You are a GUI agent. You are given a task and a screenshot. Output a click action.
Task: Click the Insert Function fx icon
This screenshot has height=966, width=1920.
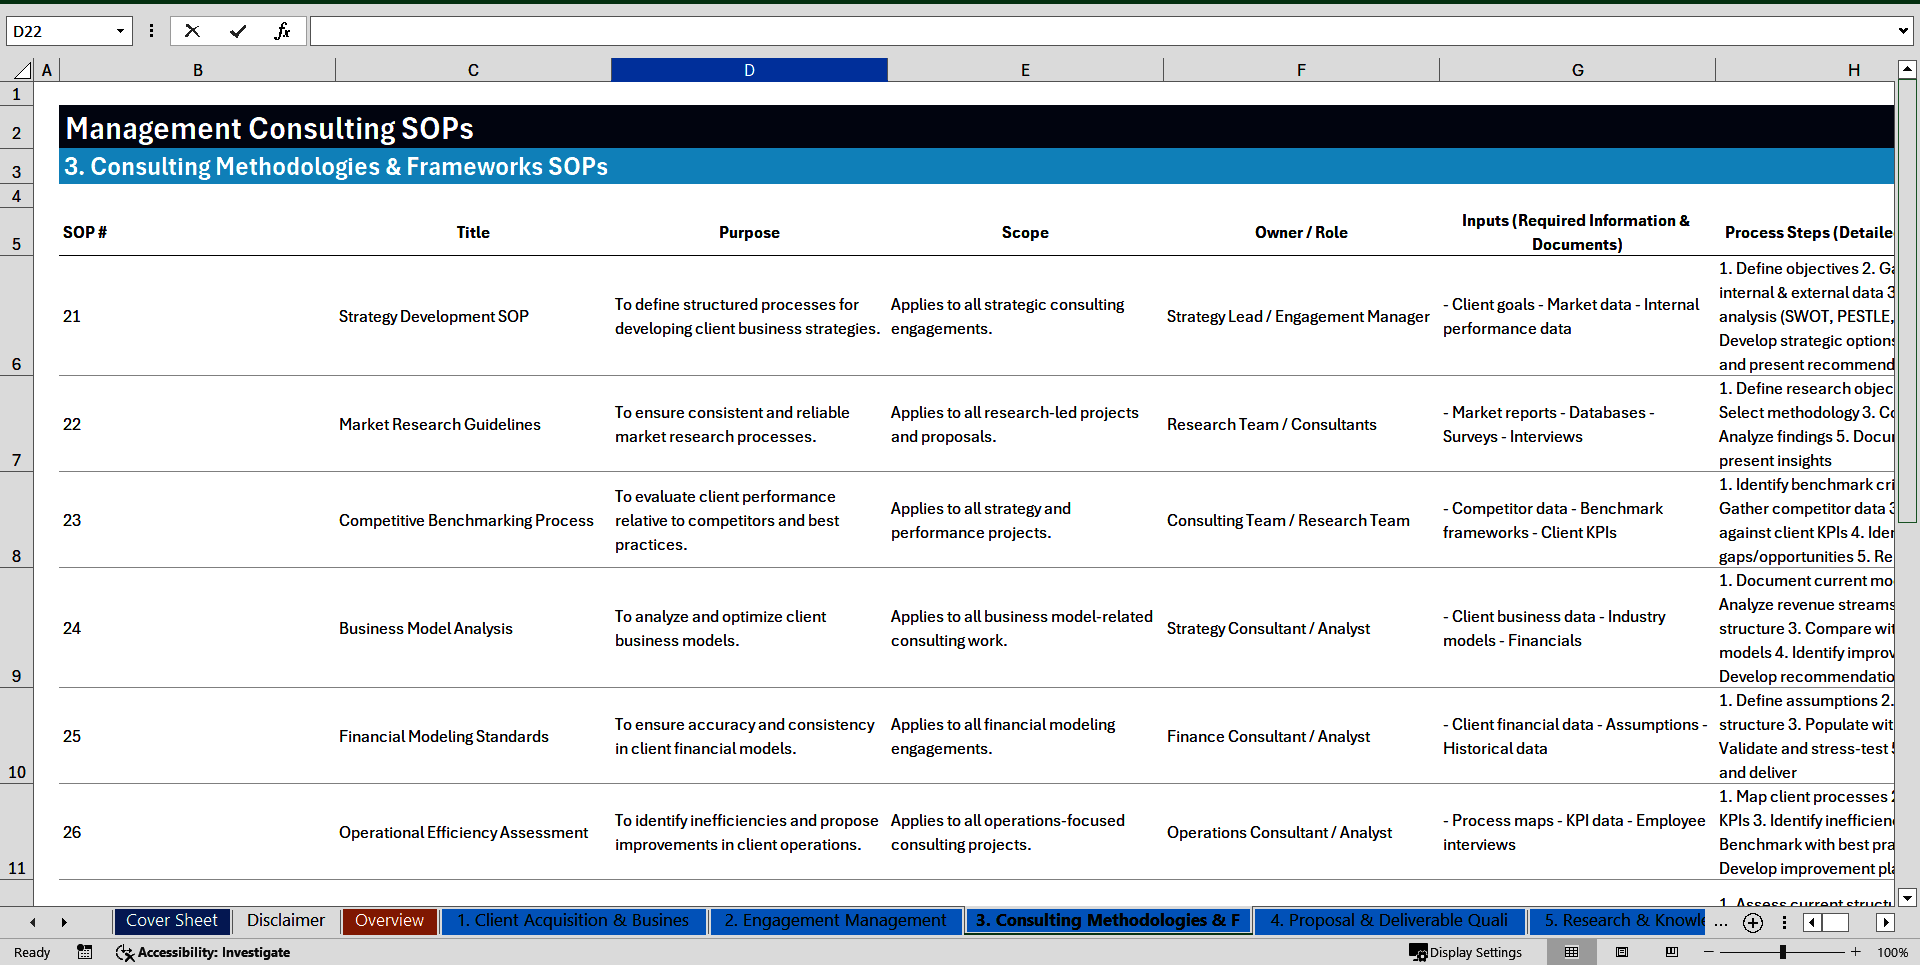pyautogui.click(x=282, y=31)
